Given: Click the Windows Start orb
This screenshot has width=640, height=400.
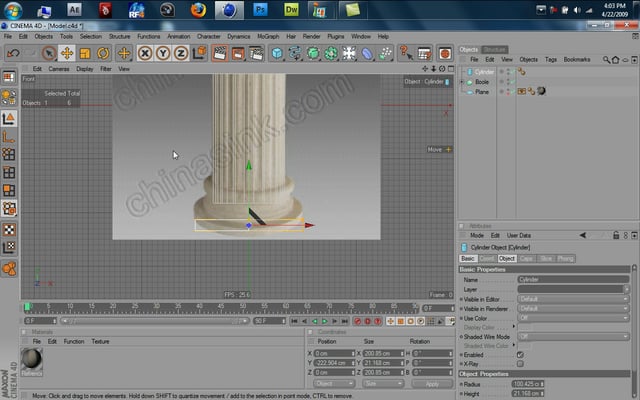Looking at the screenshot, I should pos(13,11).
